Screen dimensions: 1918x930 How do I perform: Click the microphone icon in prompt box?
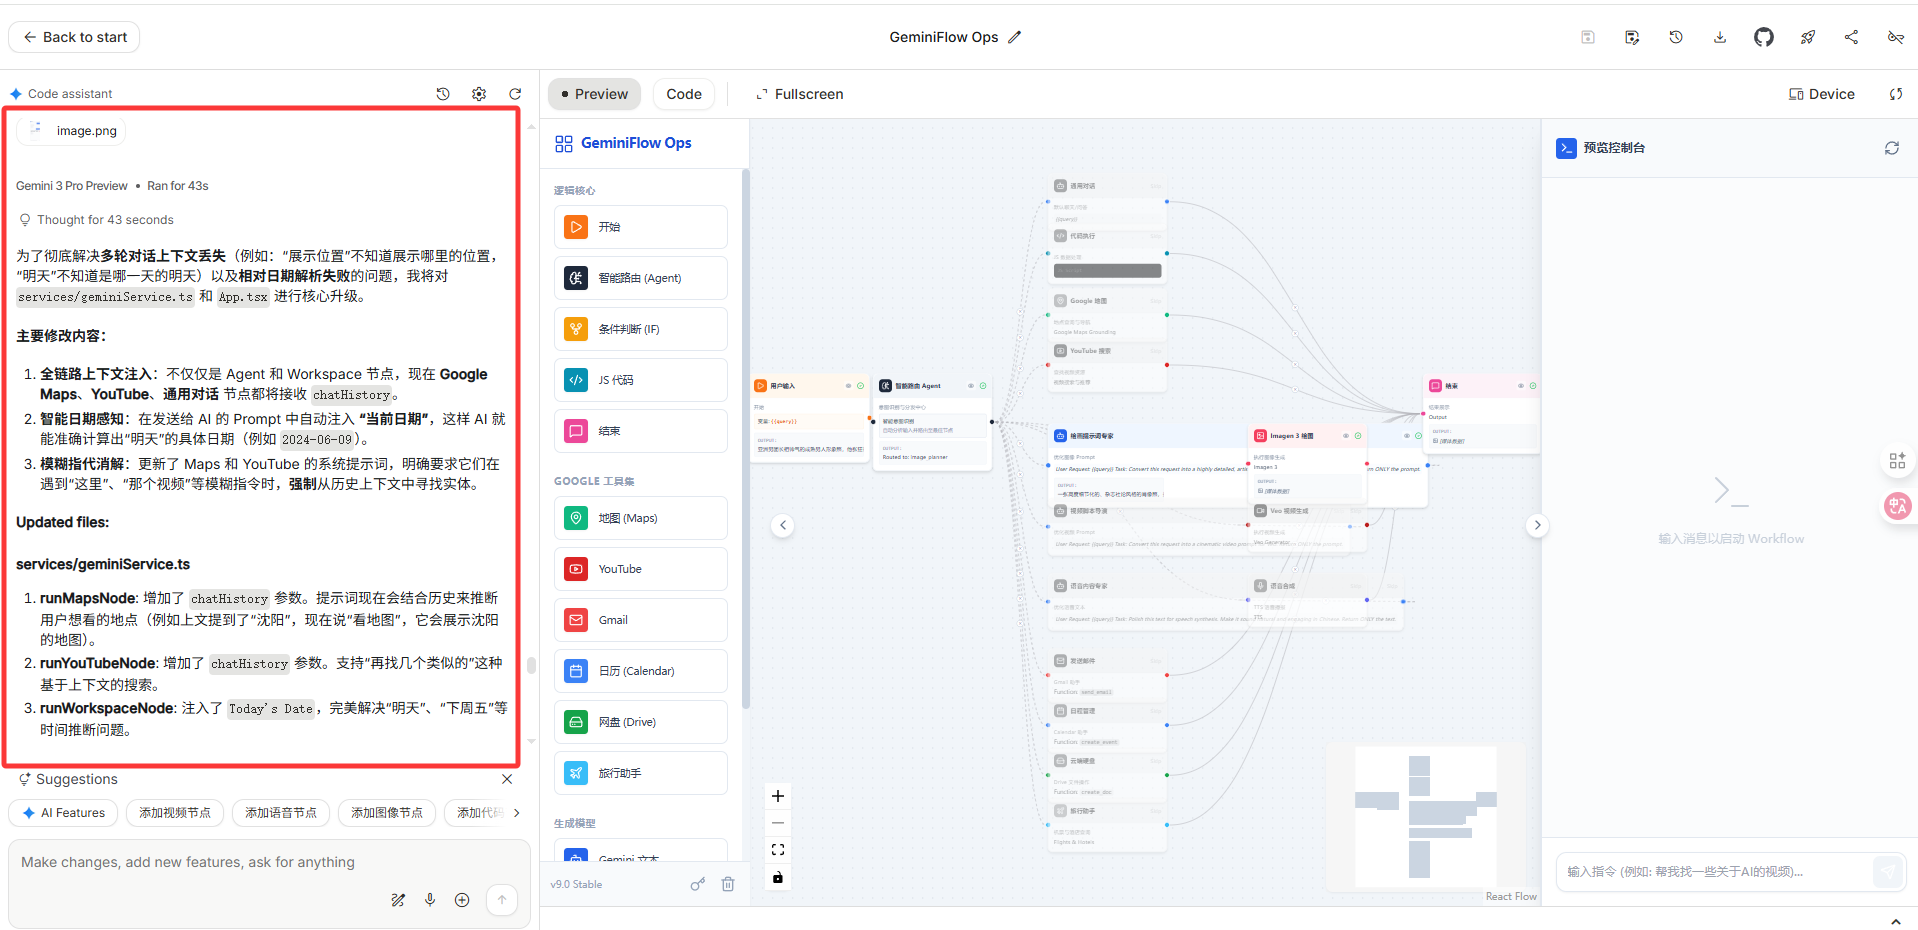[x=430, y=899]
